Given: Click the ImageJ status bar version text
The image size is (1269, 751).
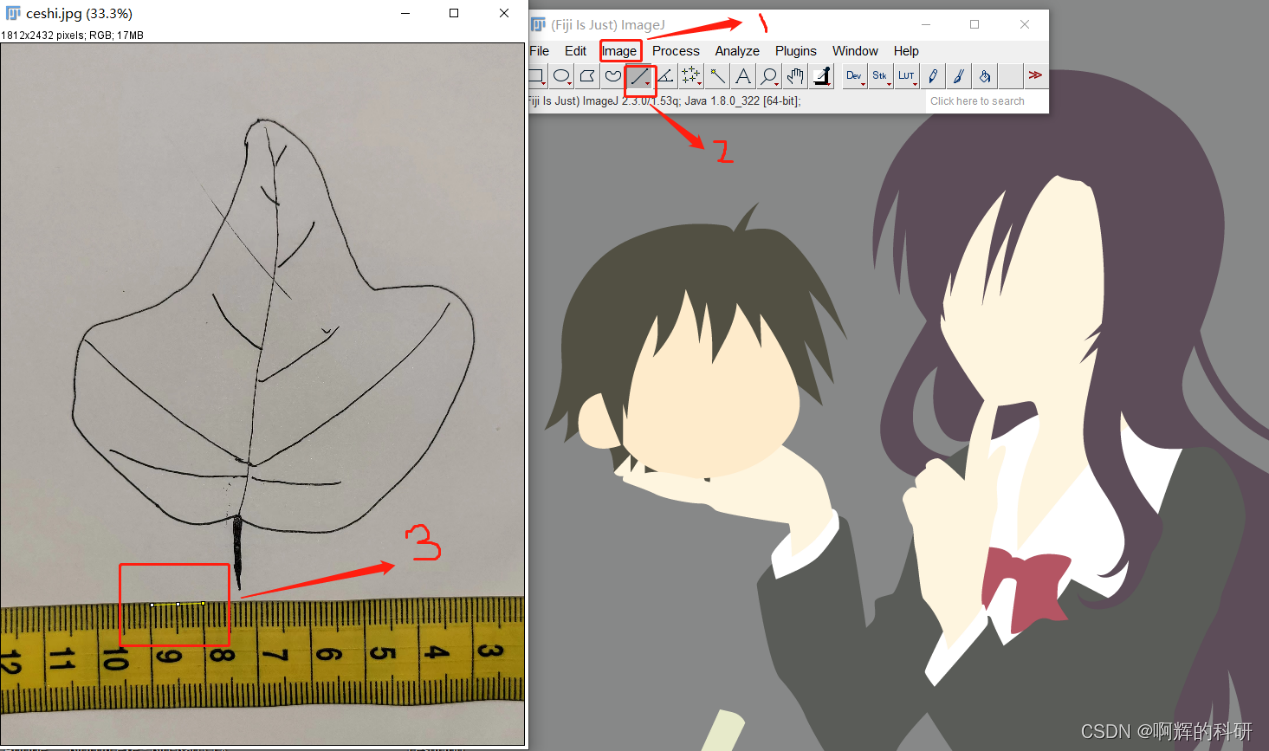Looking at the screenshot, I should pyautogui.click(x=663, y=101).
